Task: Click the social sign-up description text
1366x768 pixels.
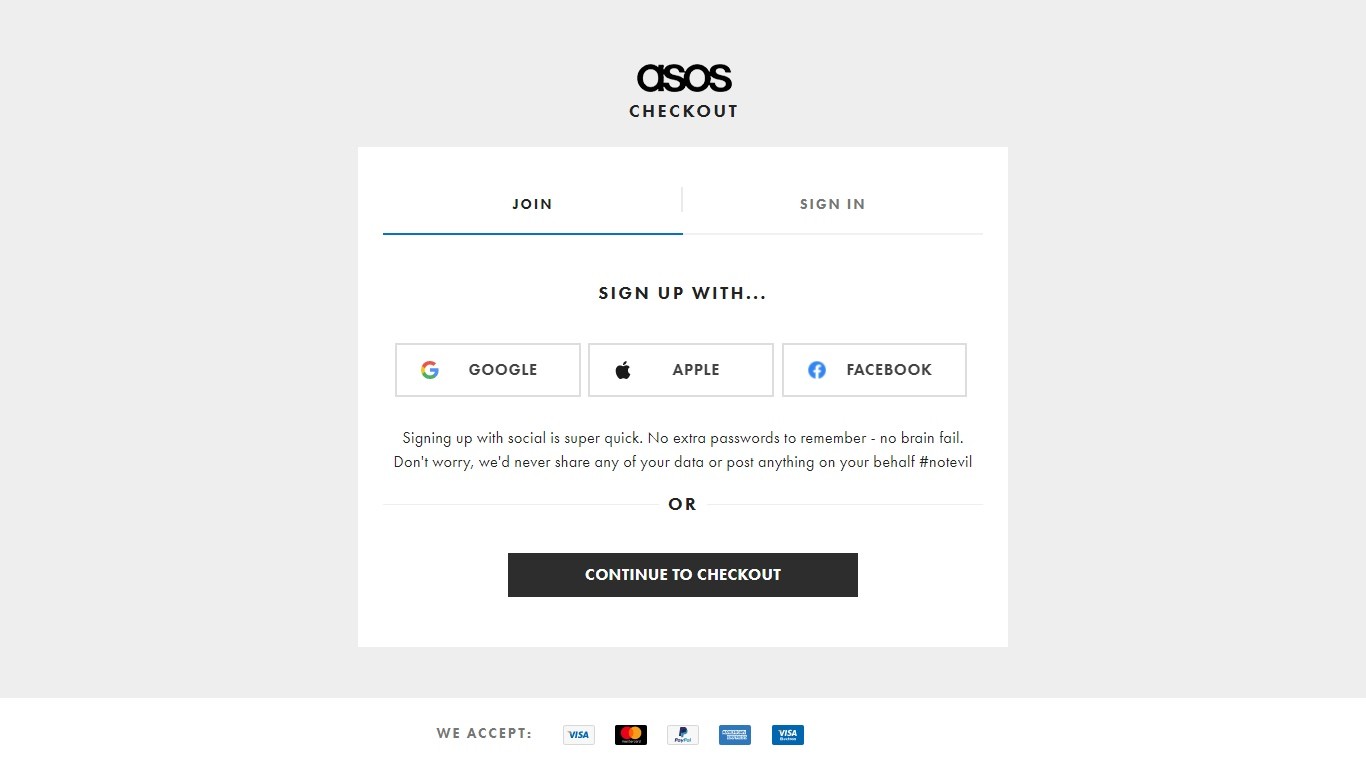Action: point(683,450)
